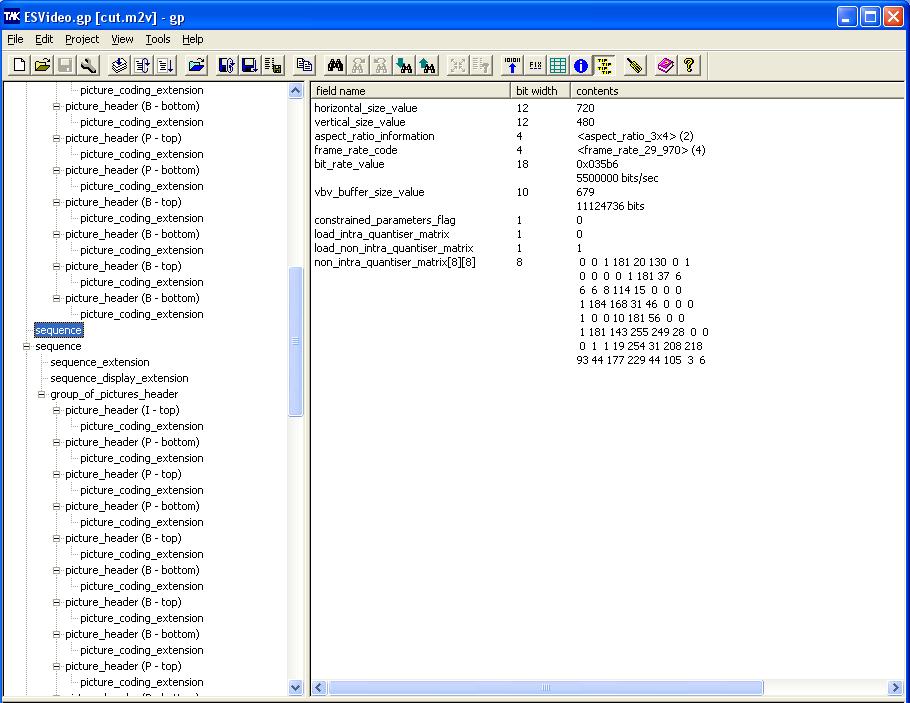Click the list with curved arrow icon

pos(143,65)
